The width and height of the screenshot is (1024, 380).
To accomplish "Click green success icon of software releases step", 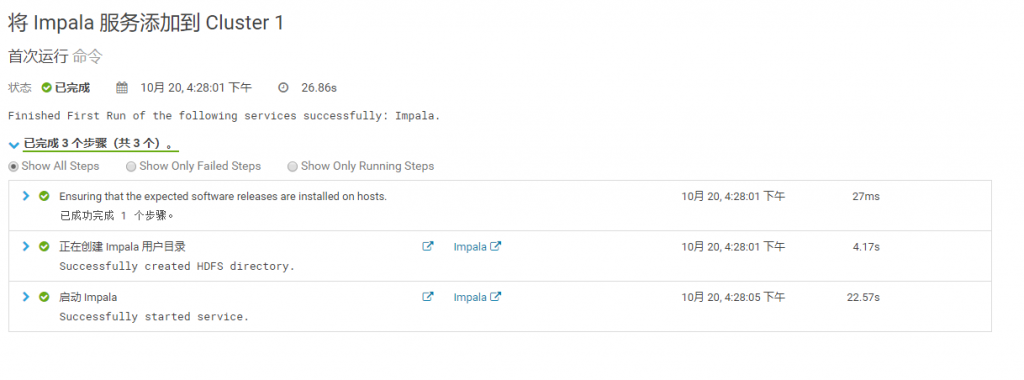I will click(44, 196).
